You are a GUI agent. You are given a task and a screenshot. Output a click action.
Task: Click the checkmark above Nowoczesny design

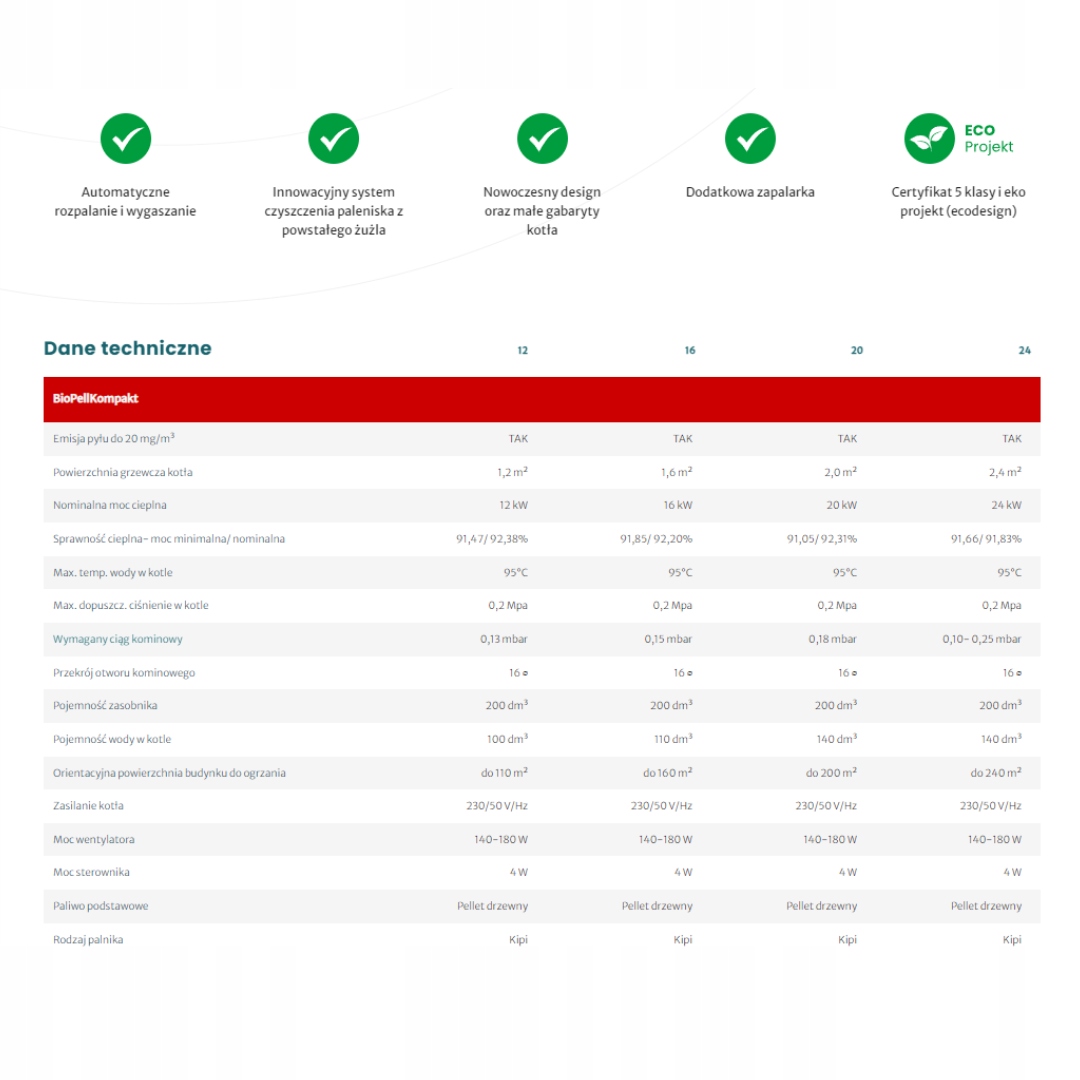point(542,139)
